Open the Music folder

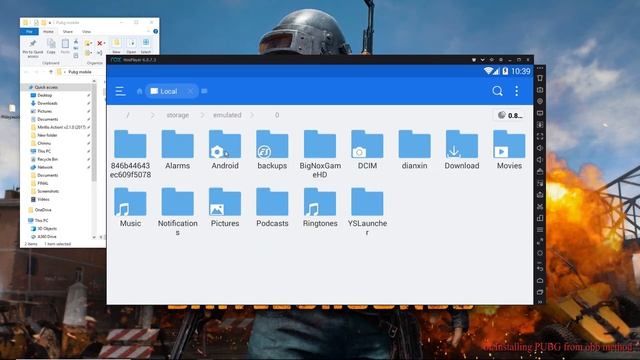[130, 207]
